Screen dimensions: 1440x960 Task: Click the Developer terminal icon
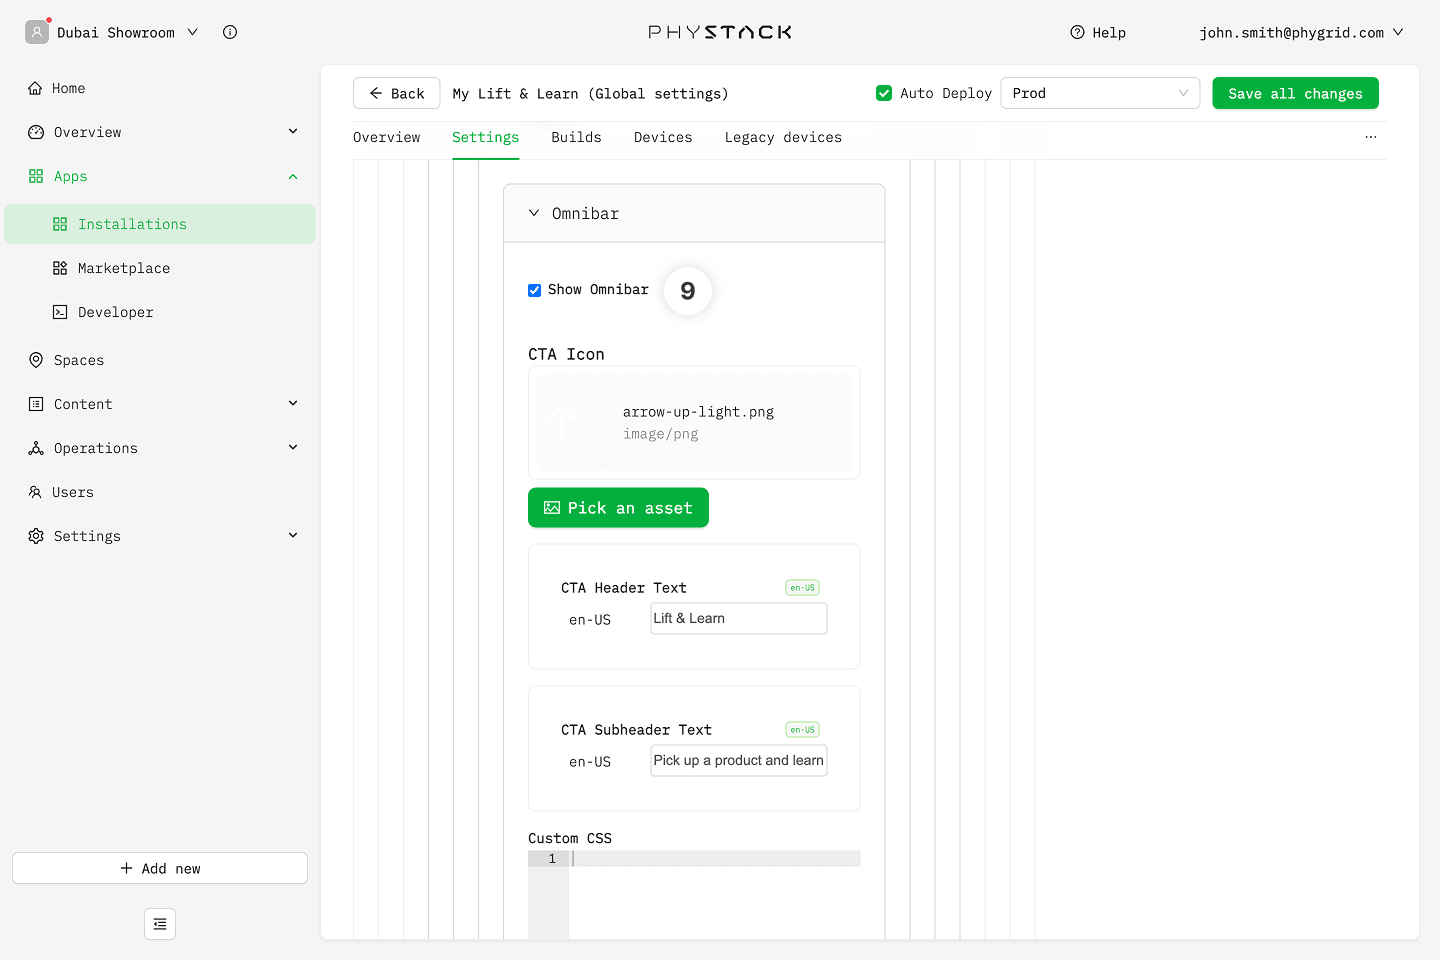click(60, 312)
